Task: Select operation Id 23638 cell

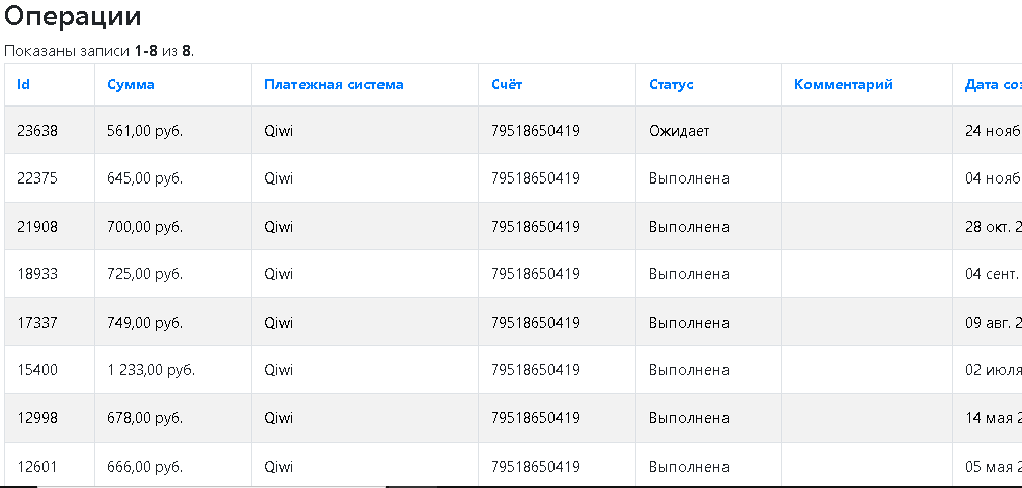Action: coord(50,130)
